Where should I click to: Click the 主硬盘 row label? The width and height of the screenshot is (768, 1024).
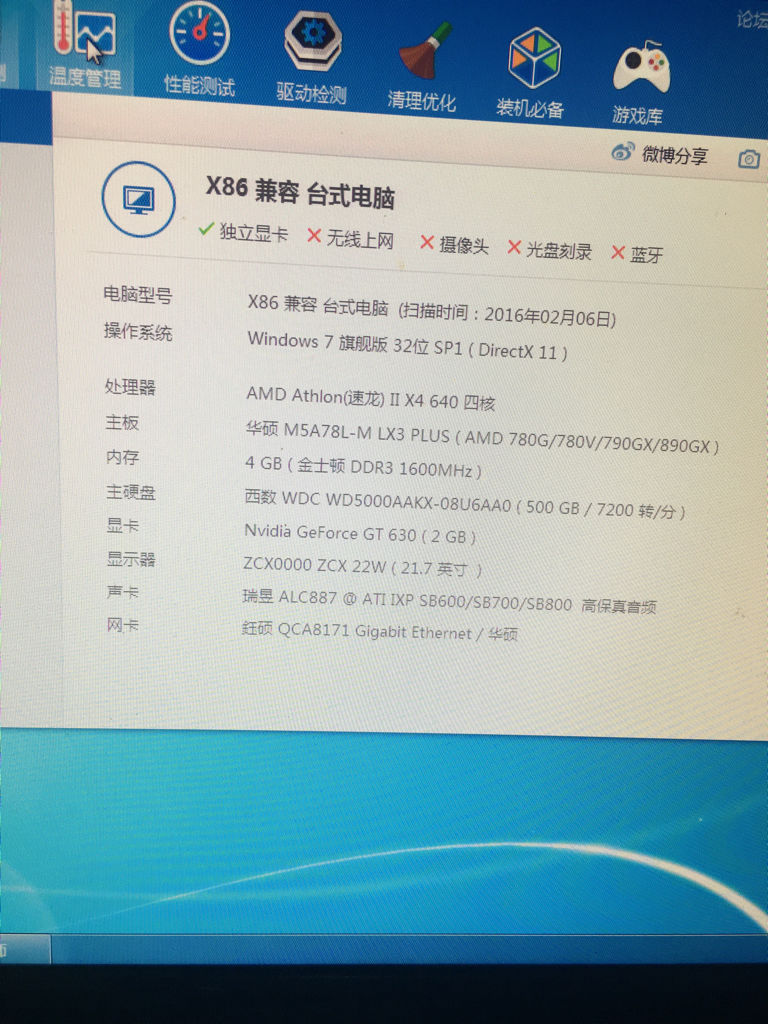[x=131, y=491]
